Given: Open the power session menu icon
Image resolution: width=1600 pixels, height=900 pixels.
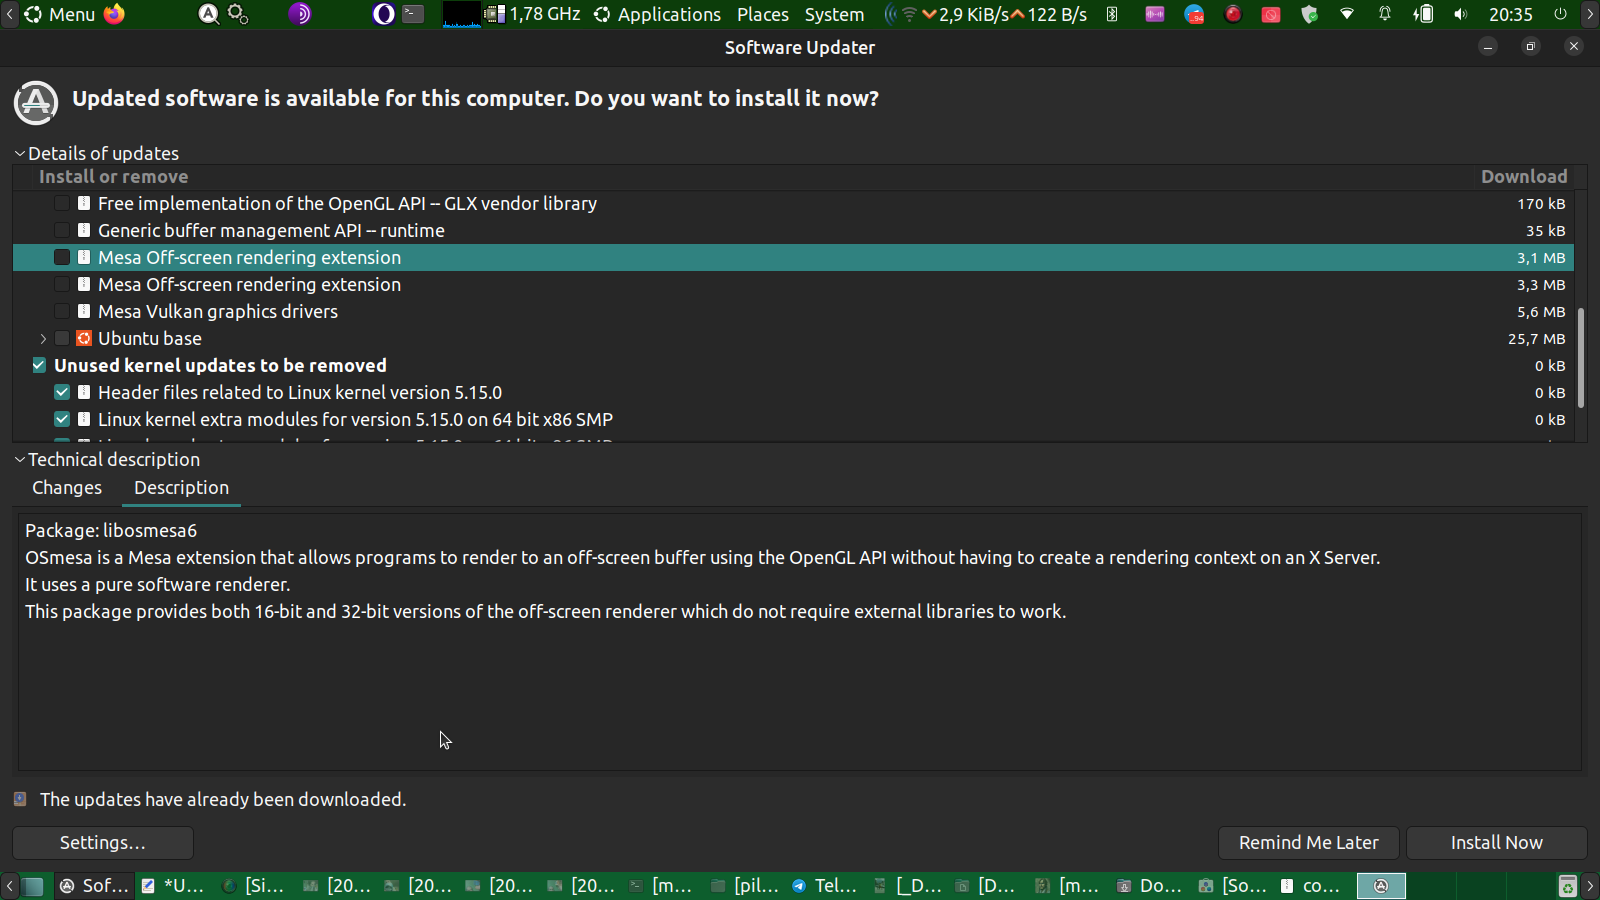Looking at the screenshot, I should (1560, 14).
